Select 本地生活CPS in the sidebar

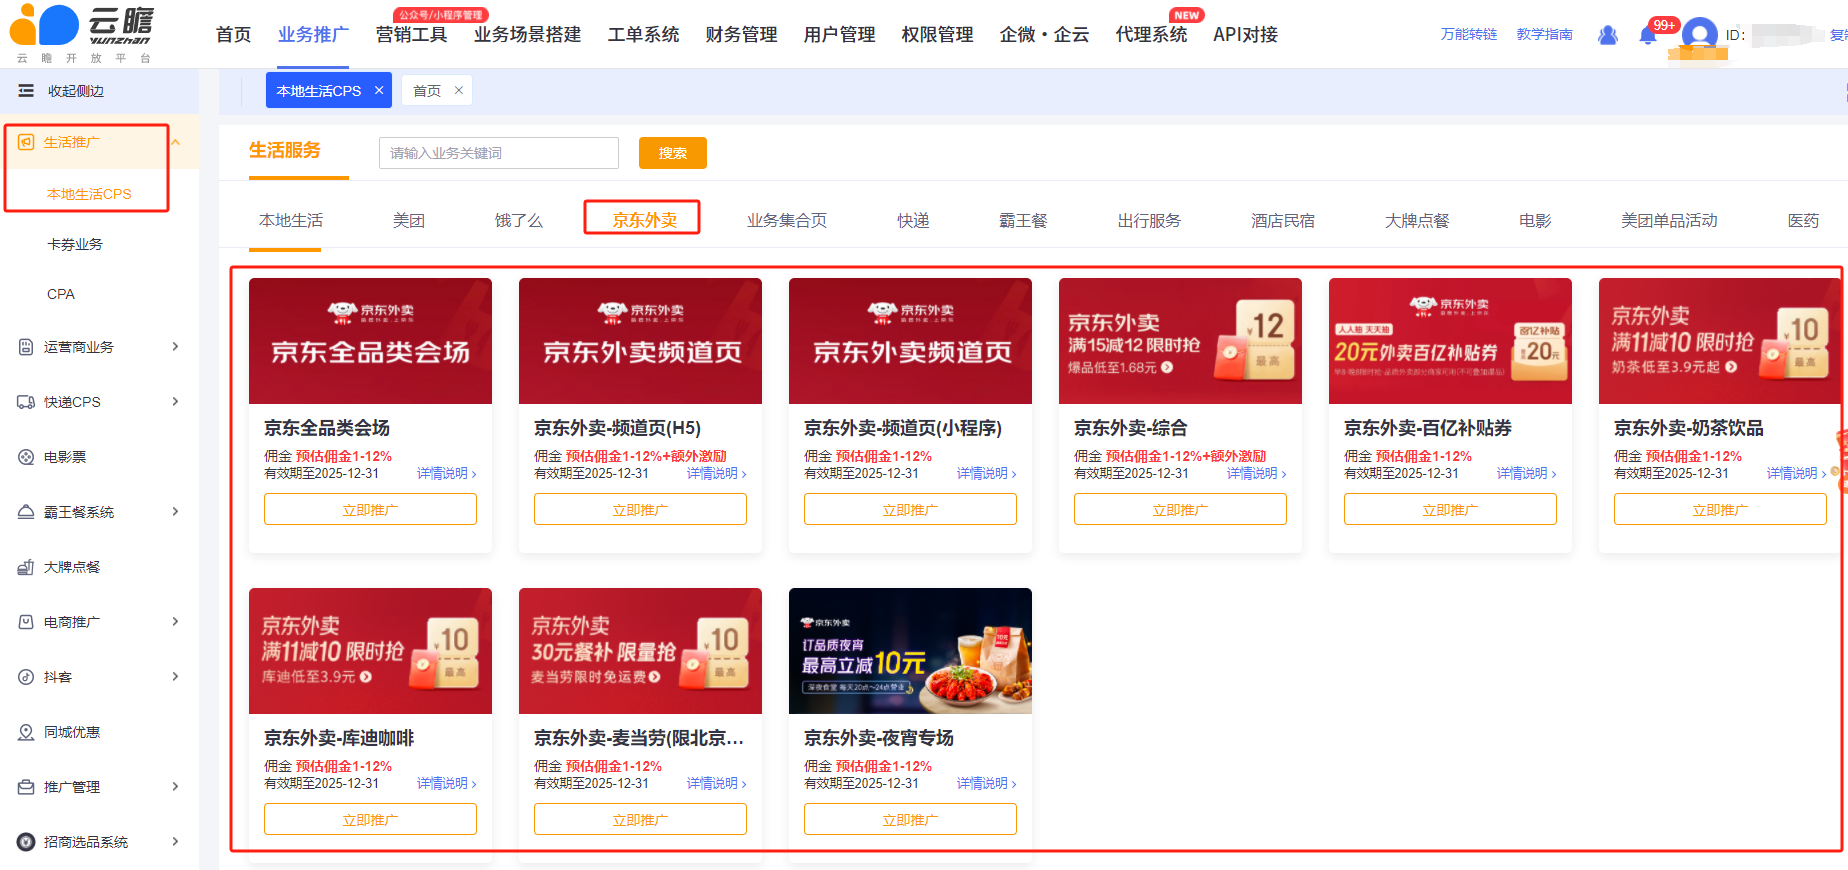point(89,194)
